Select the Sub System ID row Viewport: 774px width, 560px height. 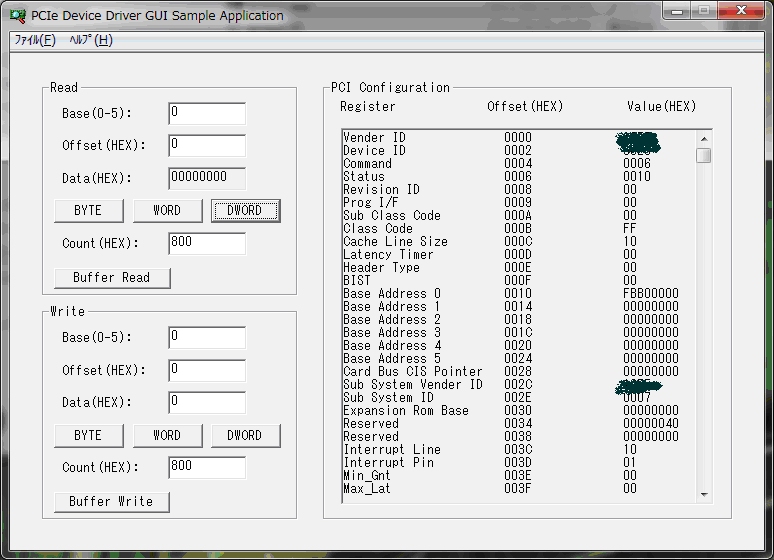[x=519, y=398]
